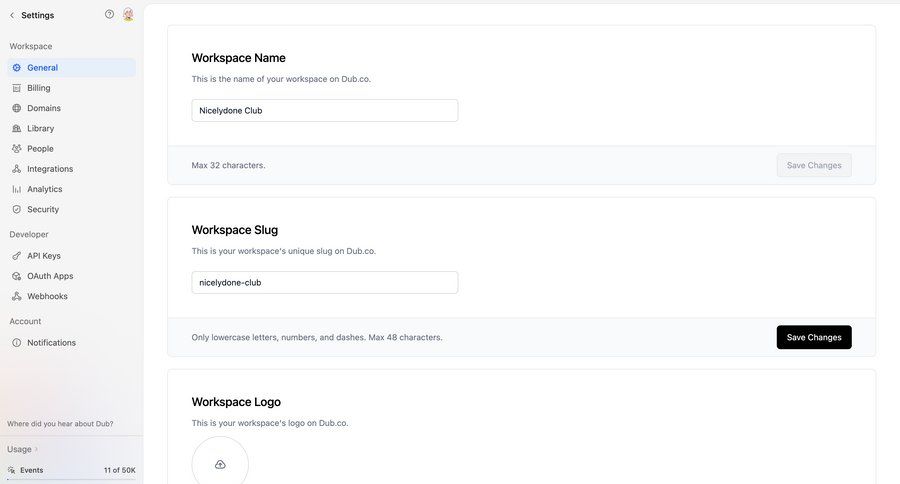Click the People users icon
900x484 pixels.
pos(17,149)
